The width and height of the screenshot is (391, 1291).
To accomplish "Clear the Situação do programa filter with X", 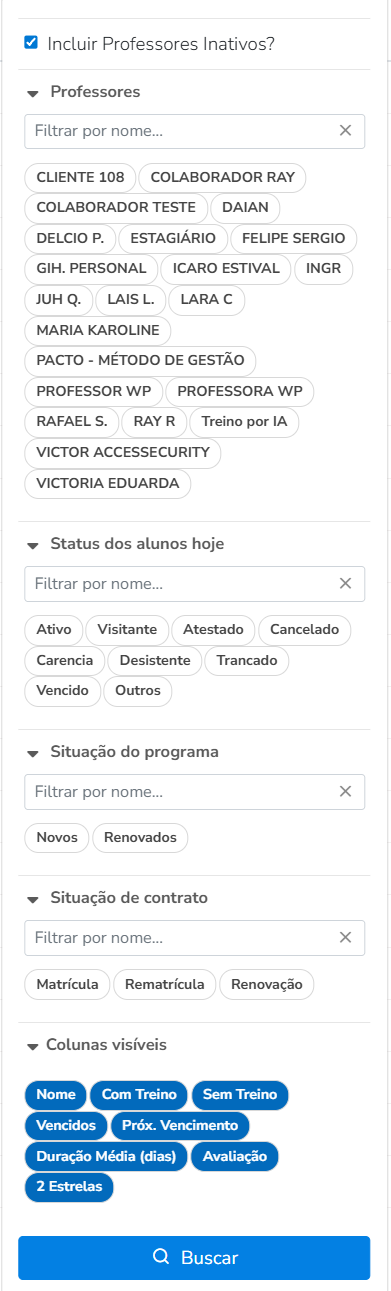I will tap(345, 791).
